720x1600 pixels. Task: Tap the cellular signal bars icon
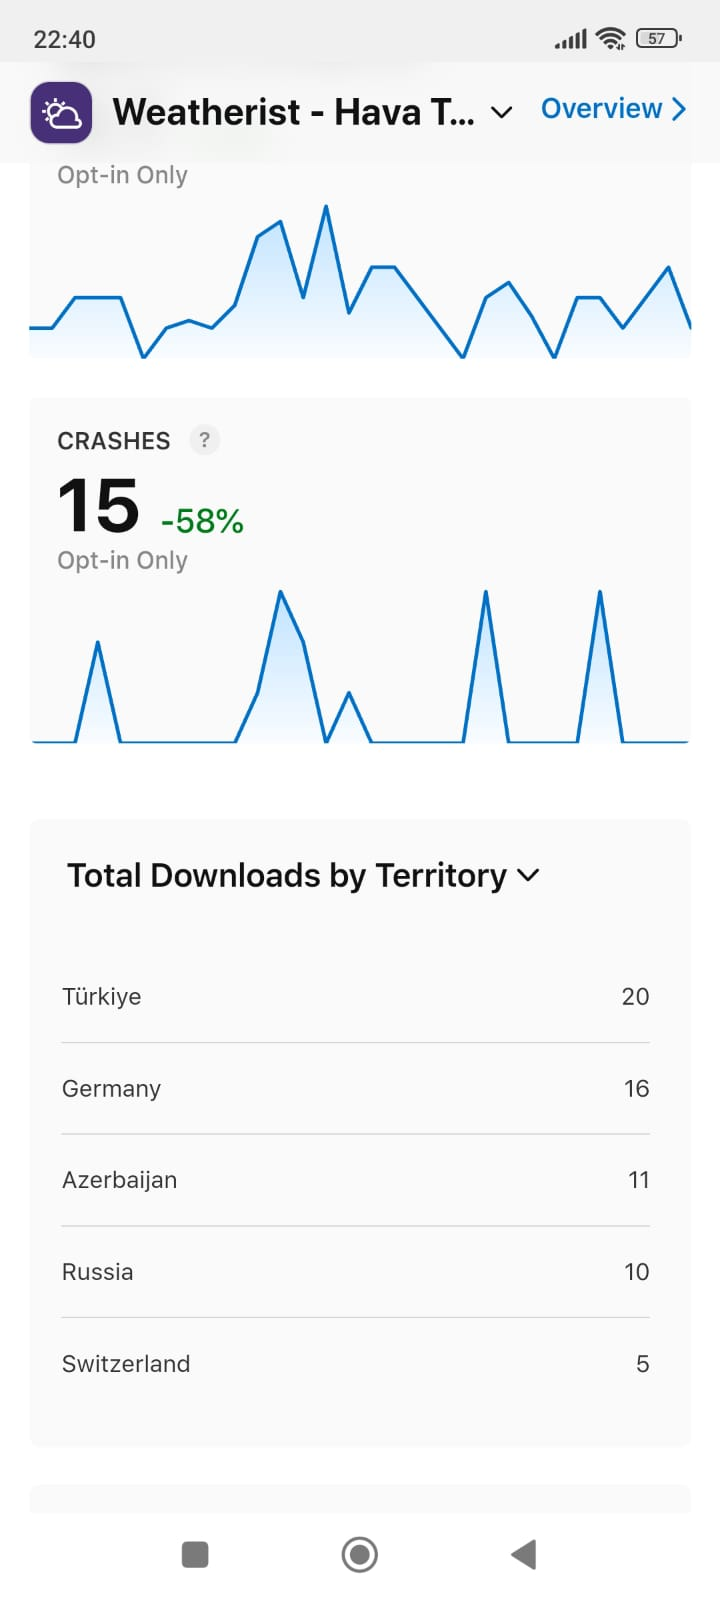coord(571,39)
